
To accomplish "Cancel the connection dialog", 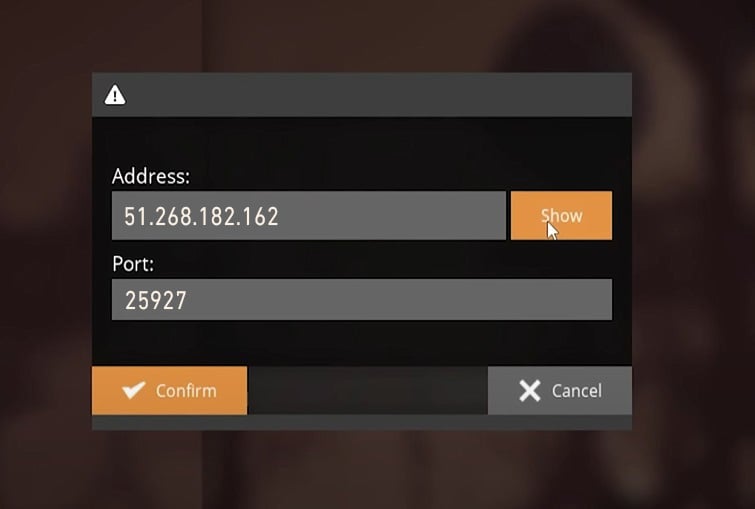I will click(560, 391).
